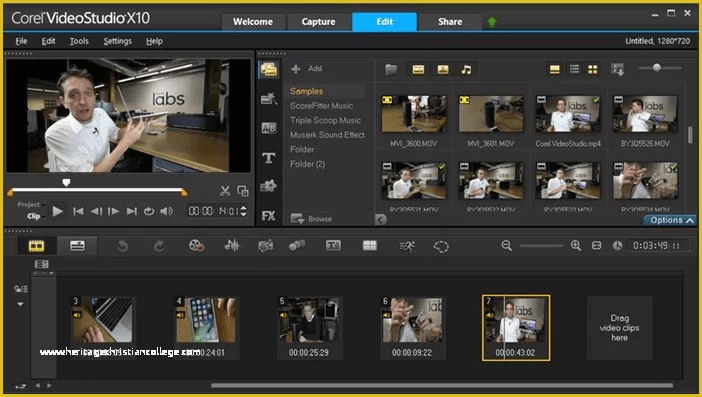
Task: Switch library to list view
Action: pyautogui.click(x=574, y=69)
